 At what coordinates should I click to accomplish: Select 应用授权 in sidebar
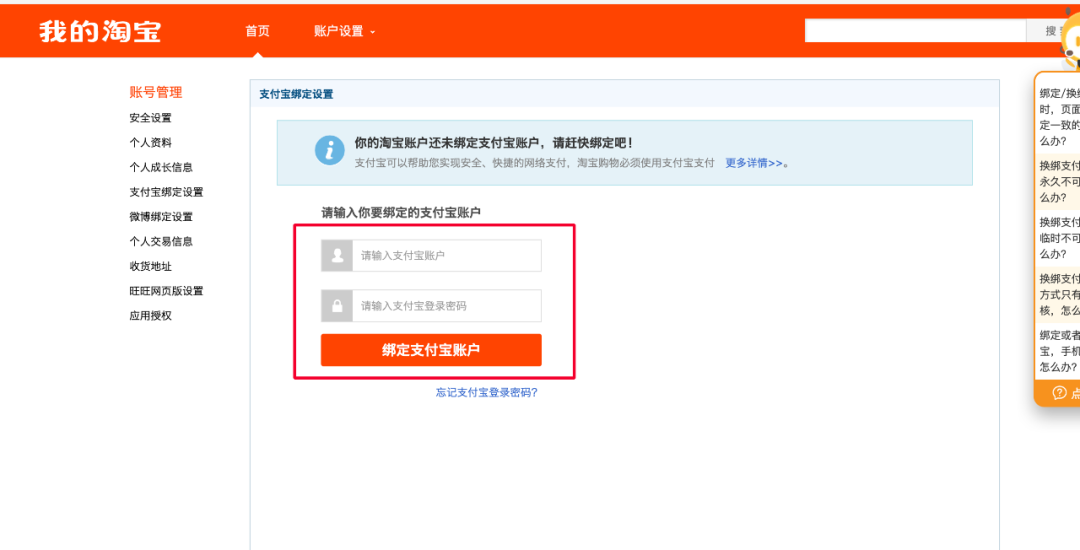[150, 316]
